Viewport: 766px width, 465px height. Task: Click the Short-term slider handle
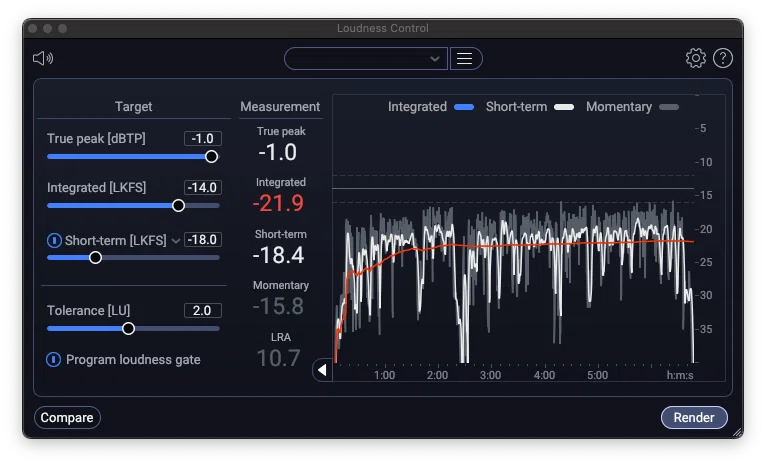pyautogui.click(x=96, y=257)
